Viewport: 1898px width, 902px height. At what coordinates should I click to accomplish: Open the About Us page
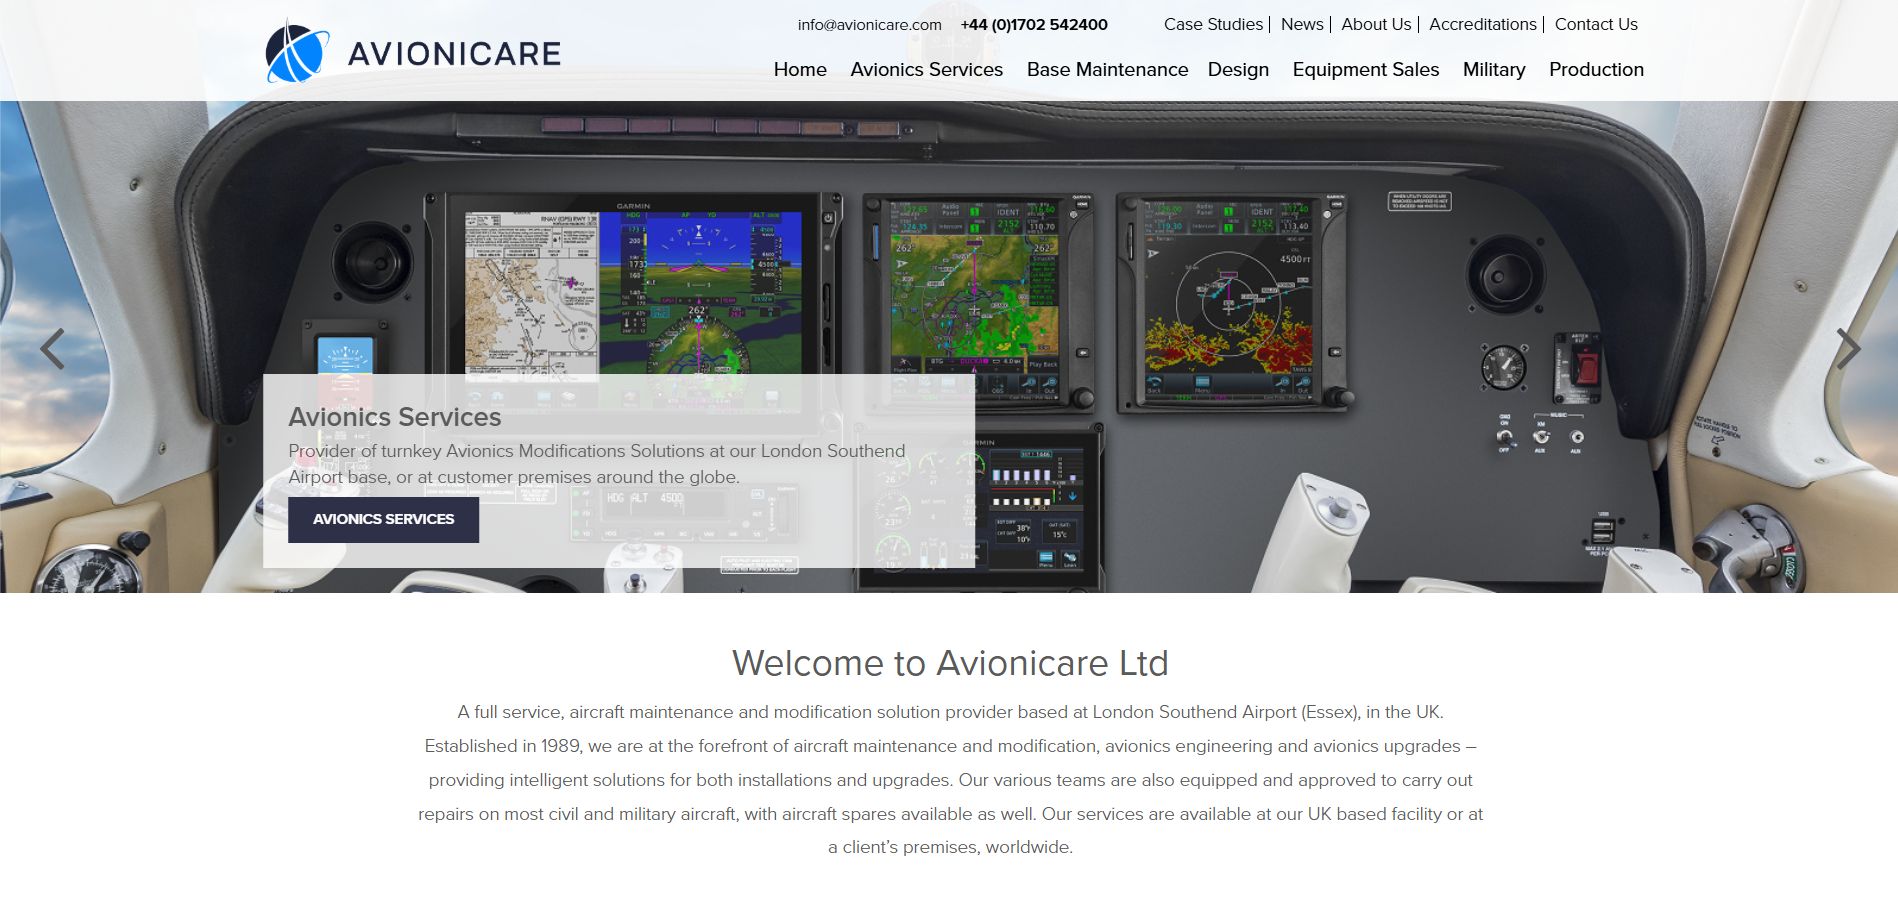(1375, 24)
